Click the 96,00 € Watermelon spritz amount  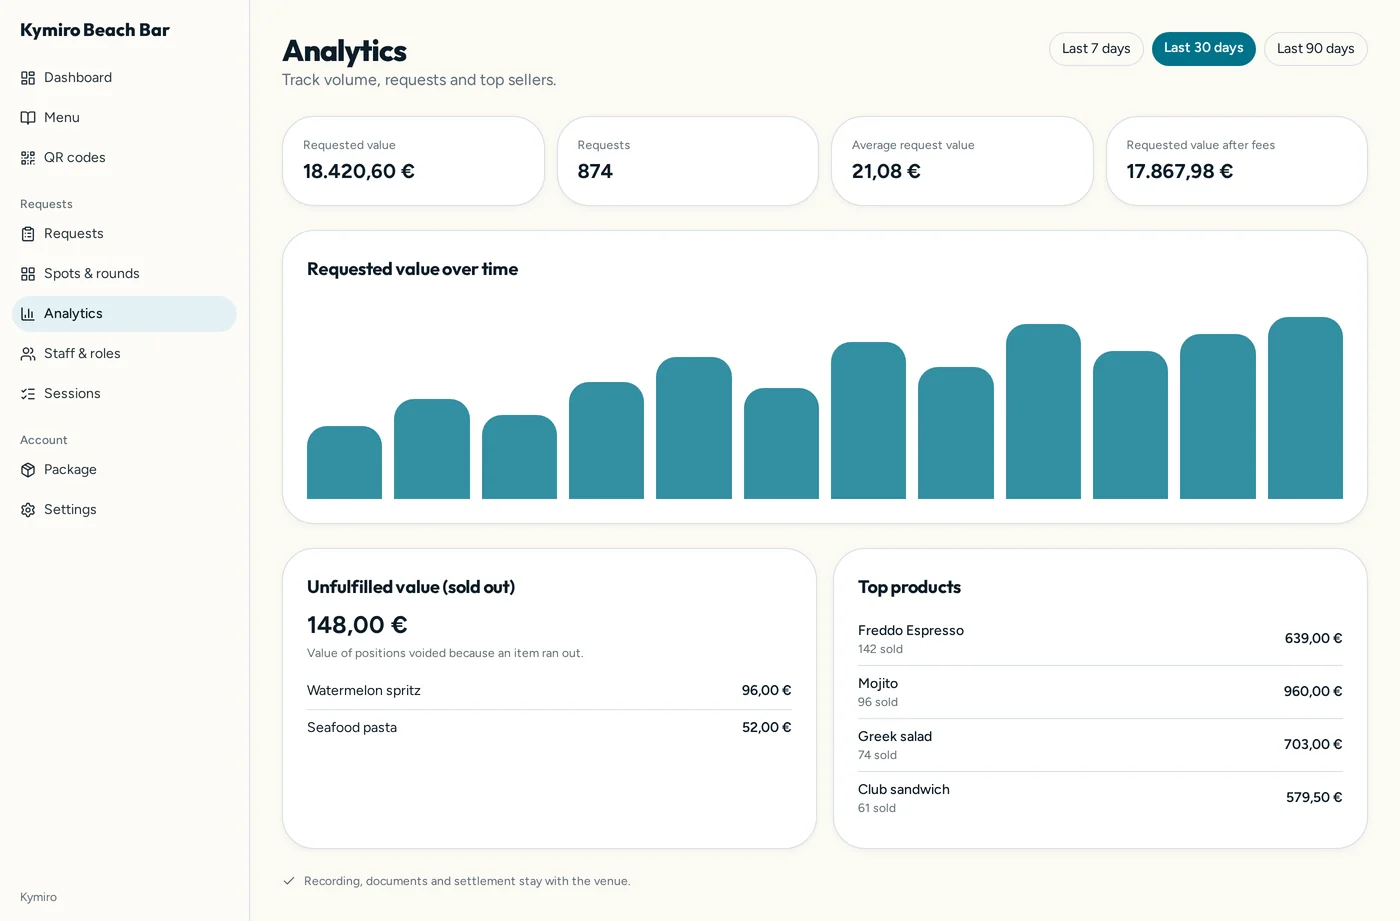(x=767, y=691)
